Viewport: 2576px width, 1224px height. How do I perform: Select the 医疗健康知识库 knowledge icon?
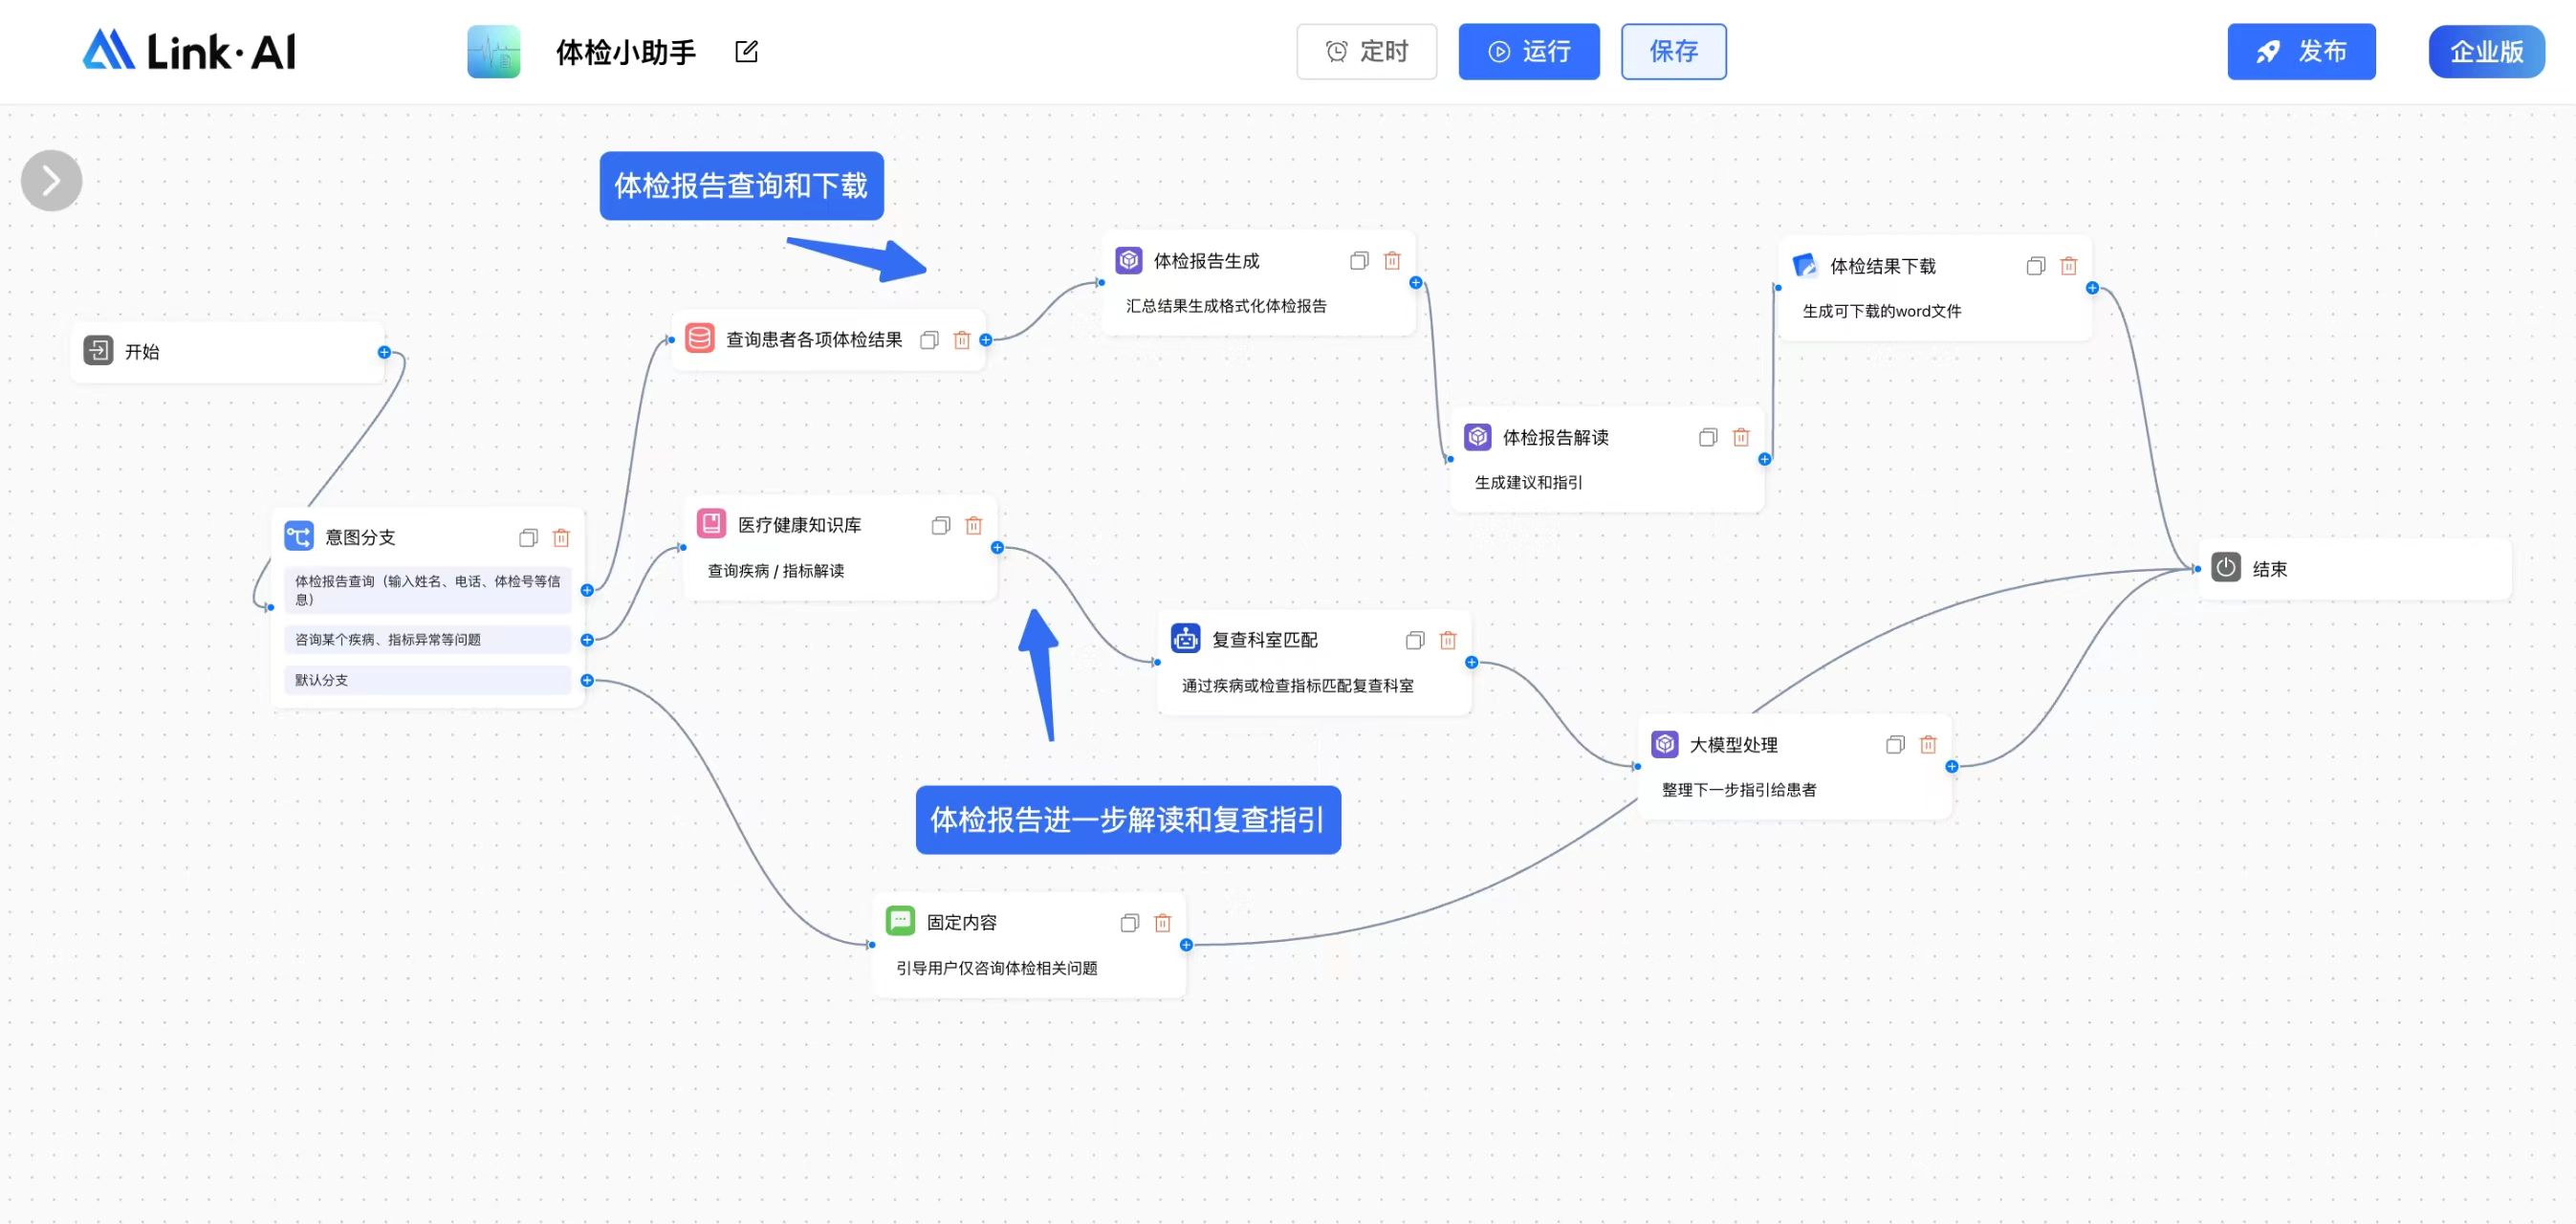[x=711, y=523]
